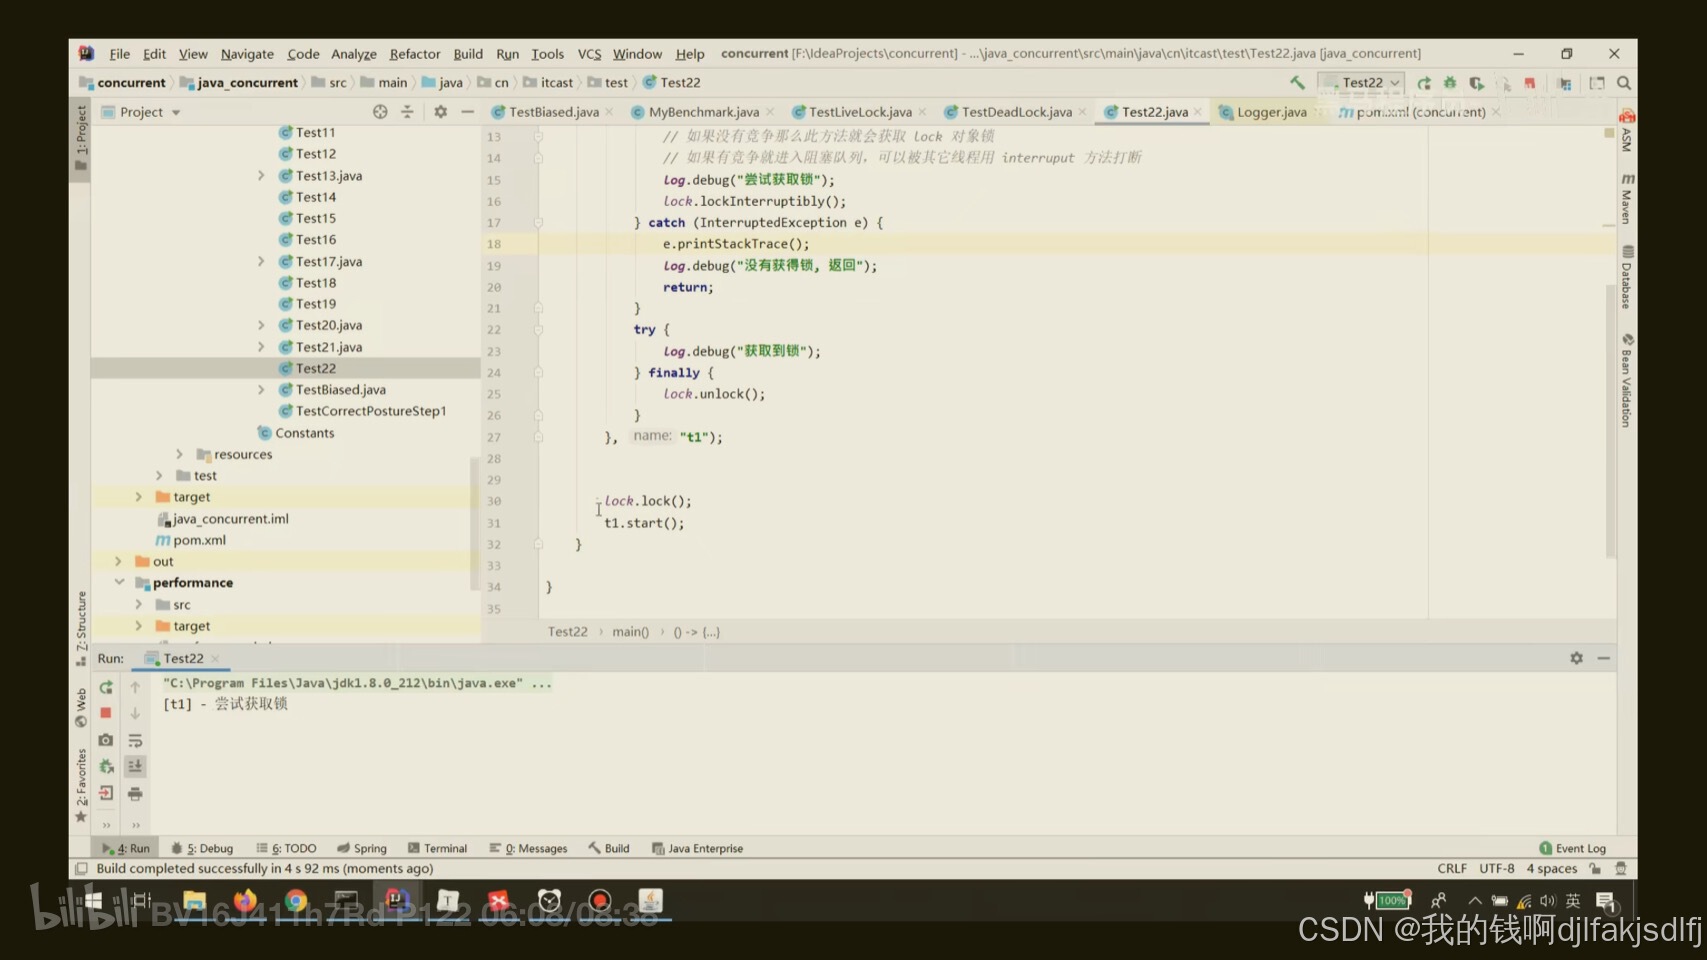Stop process with red square in Run panel
This screenshot has height=960, width=1707.
tap(106, 713)
